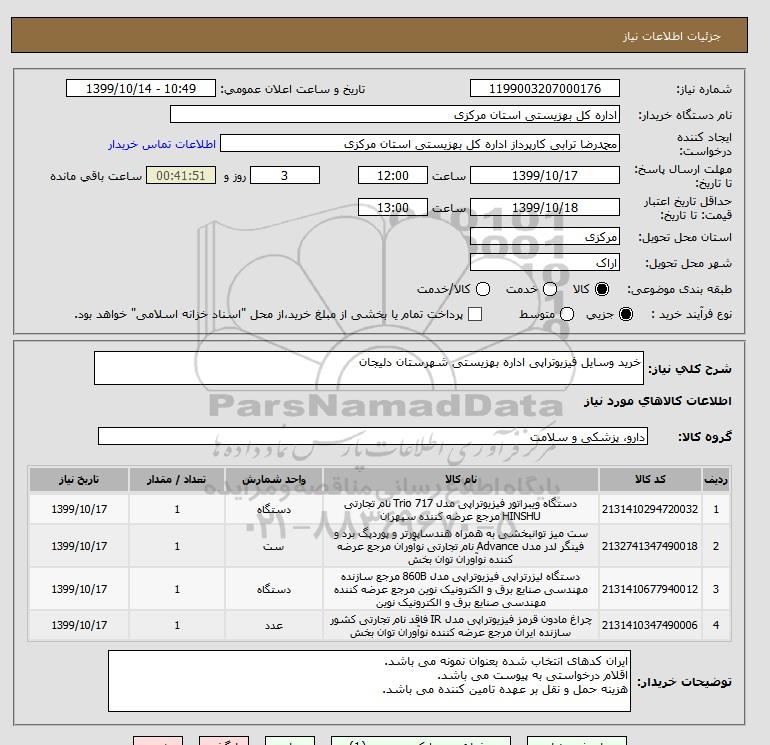Click the 860B laser therapy device name cell

[461, 589]
